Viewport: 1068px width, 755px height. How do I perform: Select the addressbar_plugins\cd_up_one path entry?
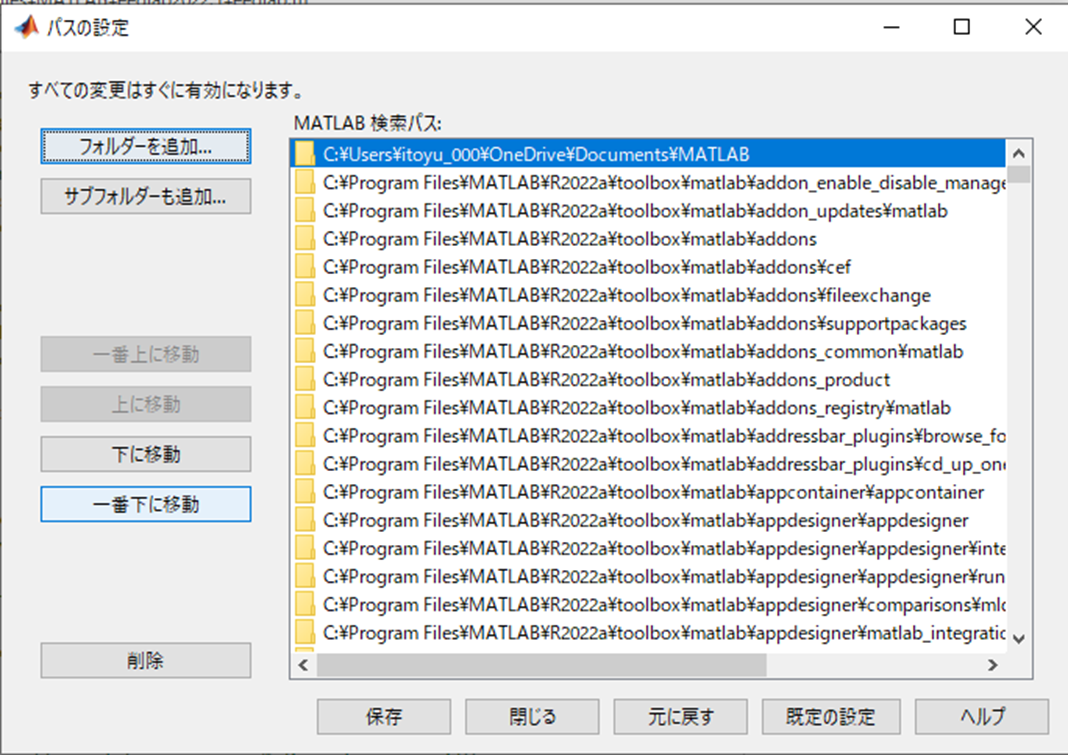coord(648,464)
